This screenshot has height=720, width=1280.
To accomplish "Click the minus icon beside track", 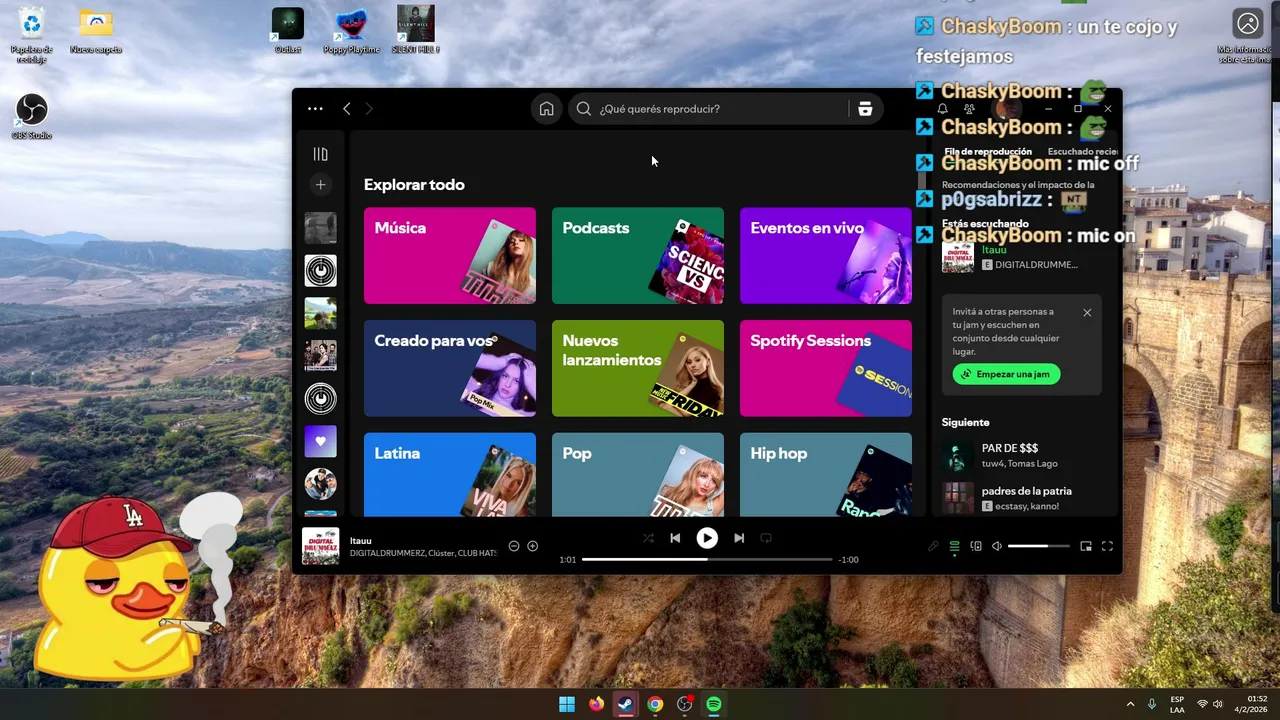I will coord(514,546).
